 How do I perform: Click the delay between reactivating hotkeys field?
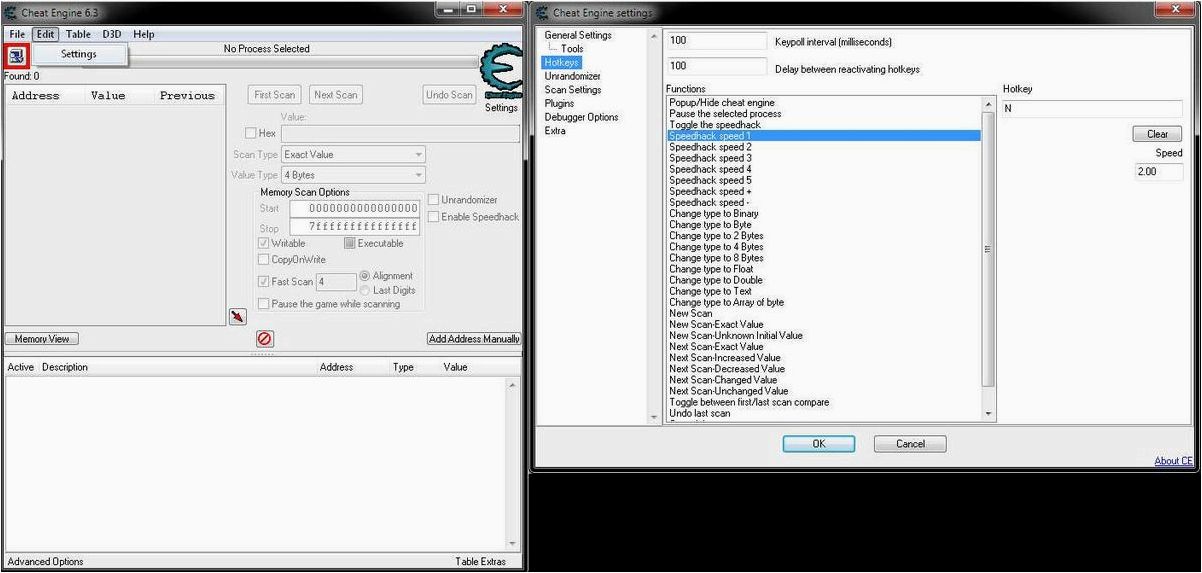pos(716,66)
